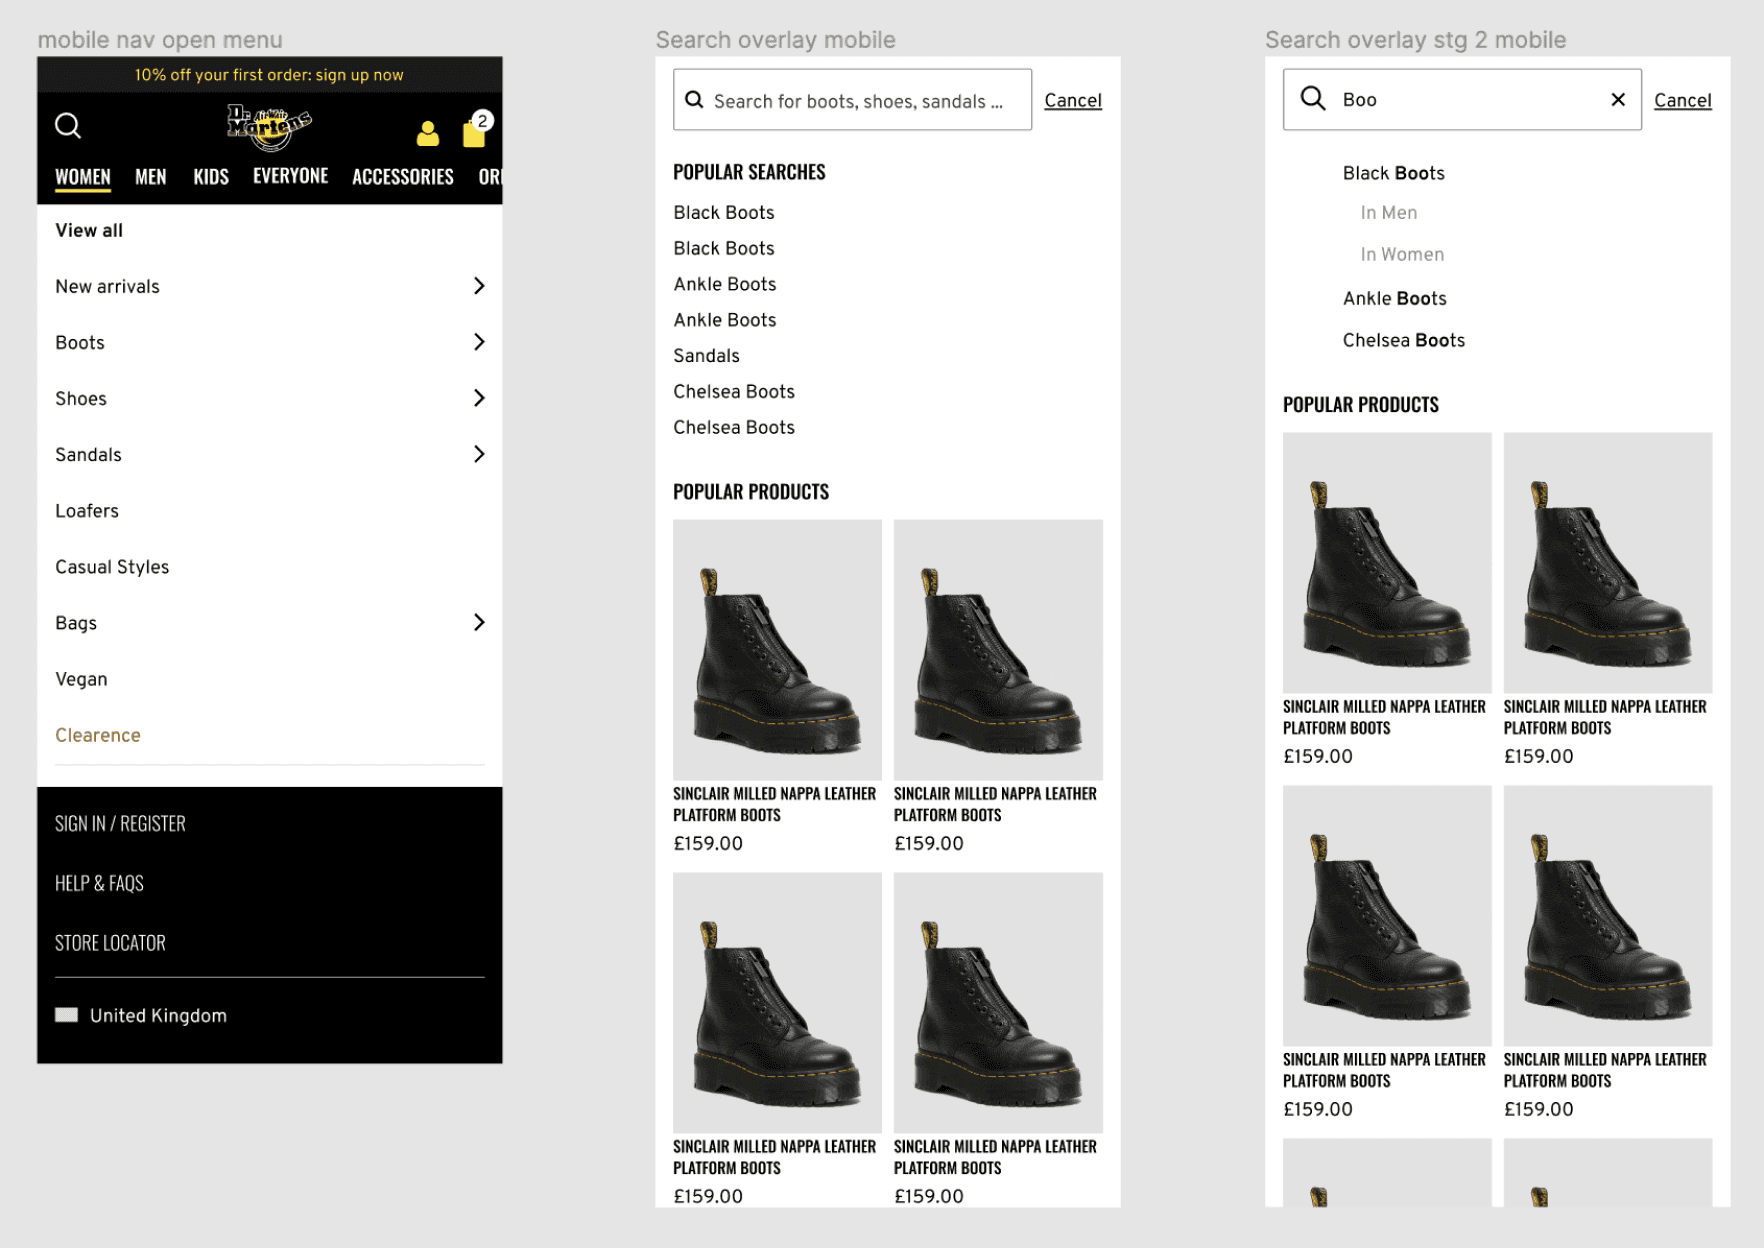Select the EVERYONE tab
The height and width of the screenshot is (1248, 1764).
290,176
